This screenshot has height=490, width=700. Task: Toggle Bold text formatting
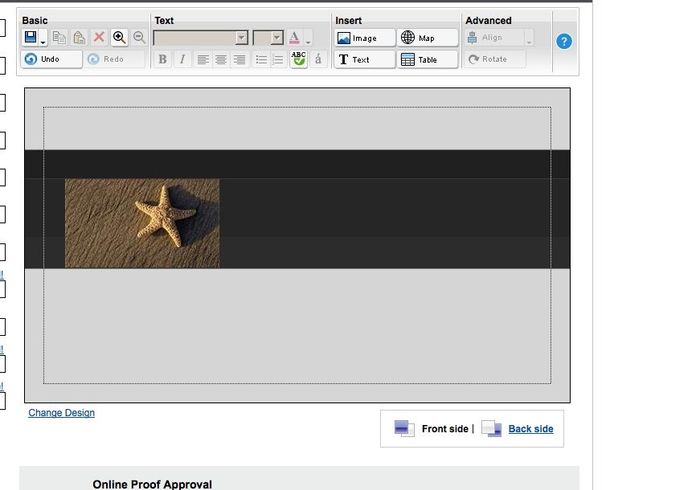point(163,59)
